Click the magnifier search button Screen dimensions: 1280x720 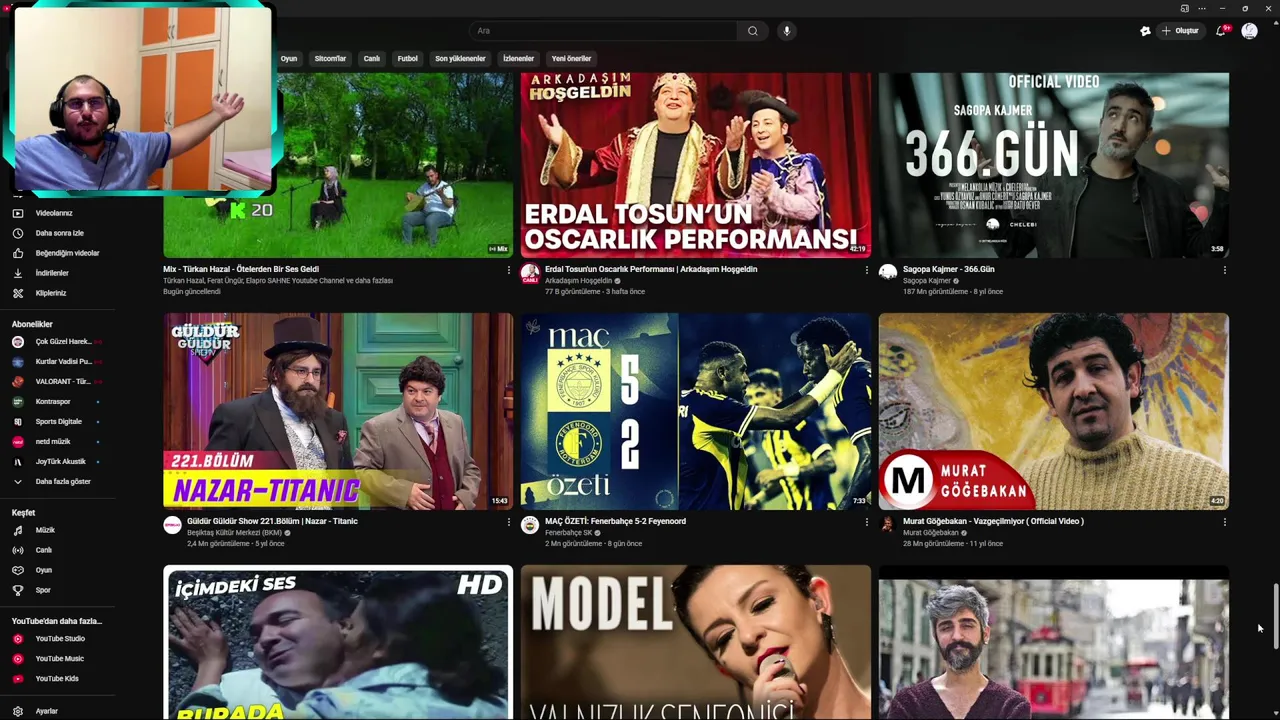point(753,31)
